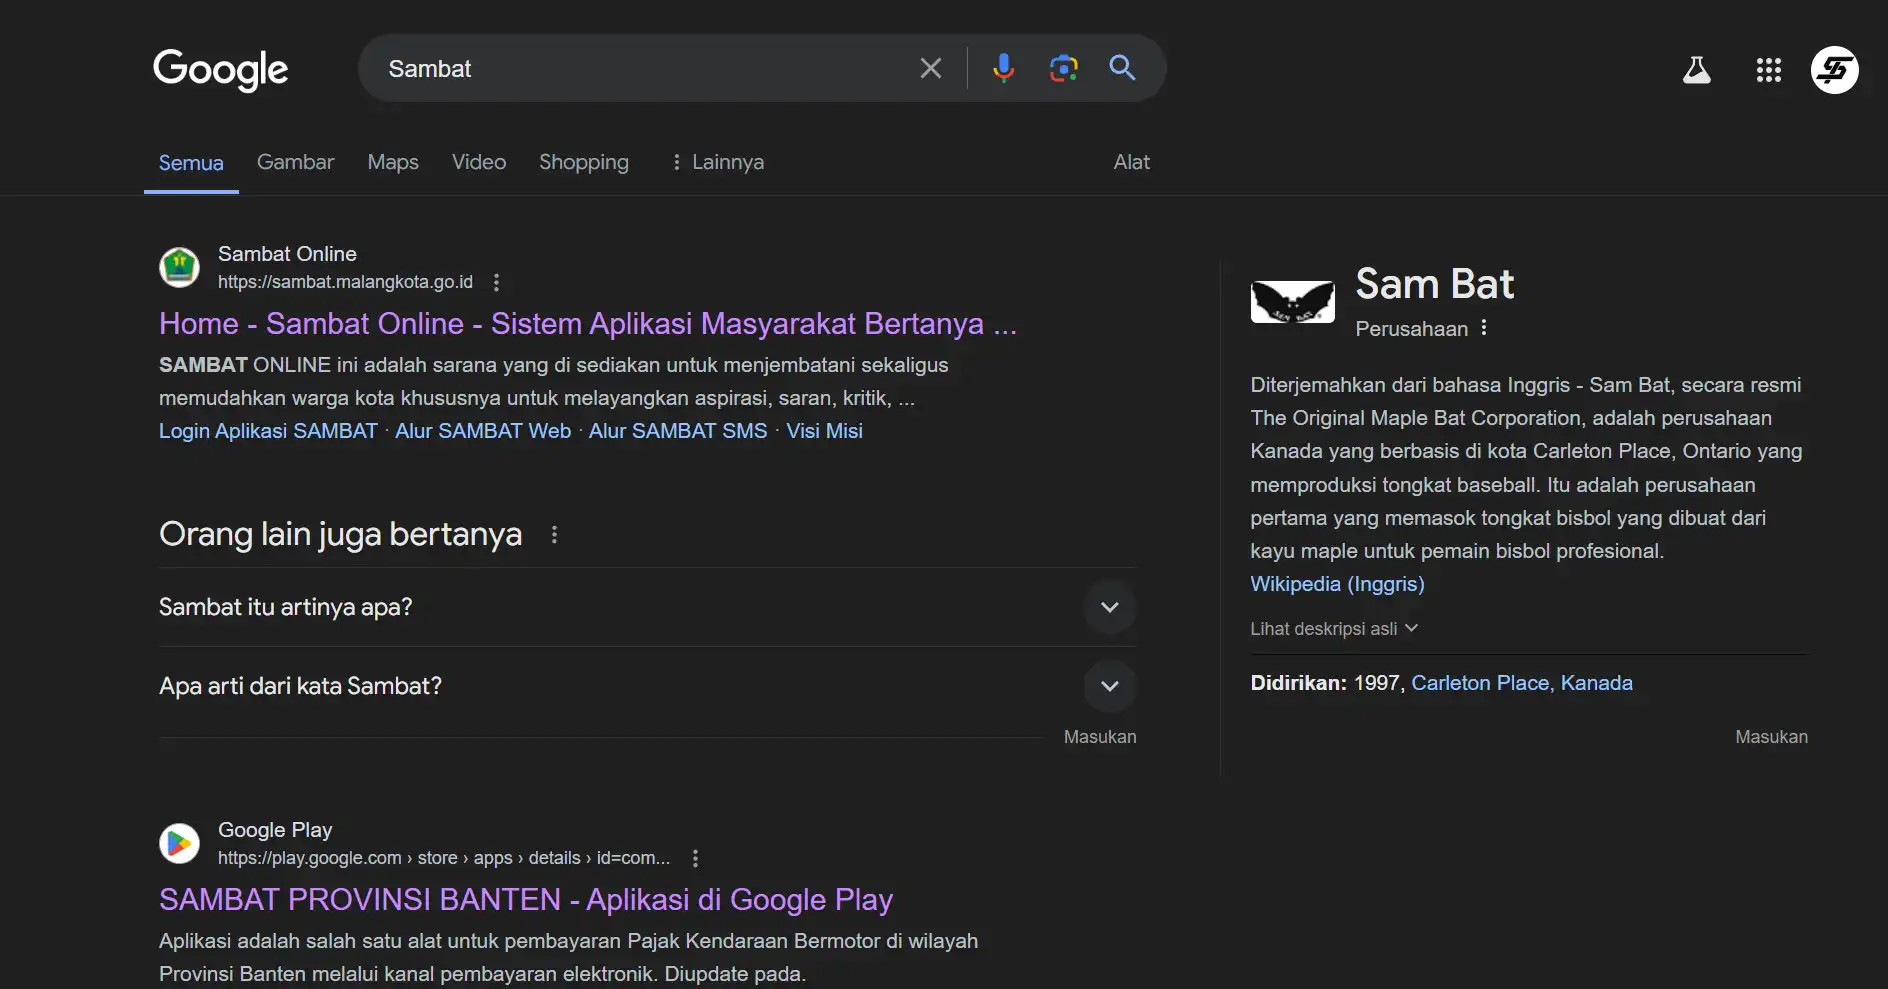Click the Google Play site name
The width and height of the screenshot is (1888, 989).
pyautogui.click(x=275, y=830)
